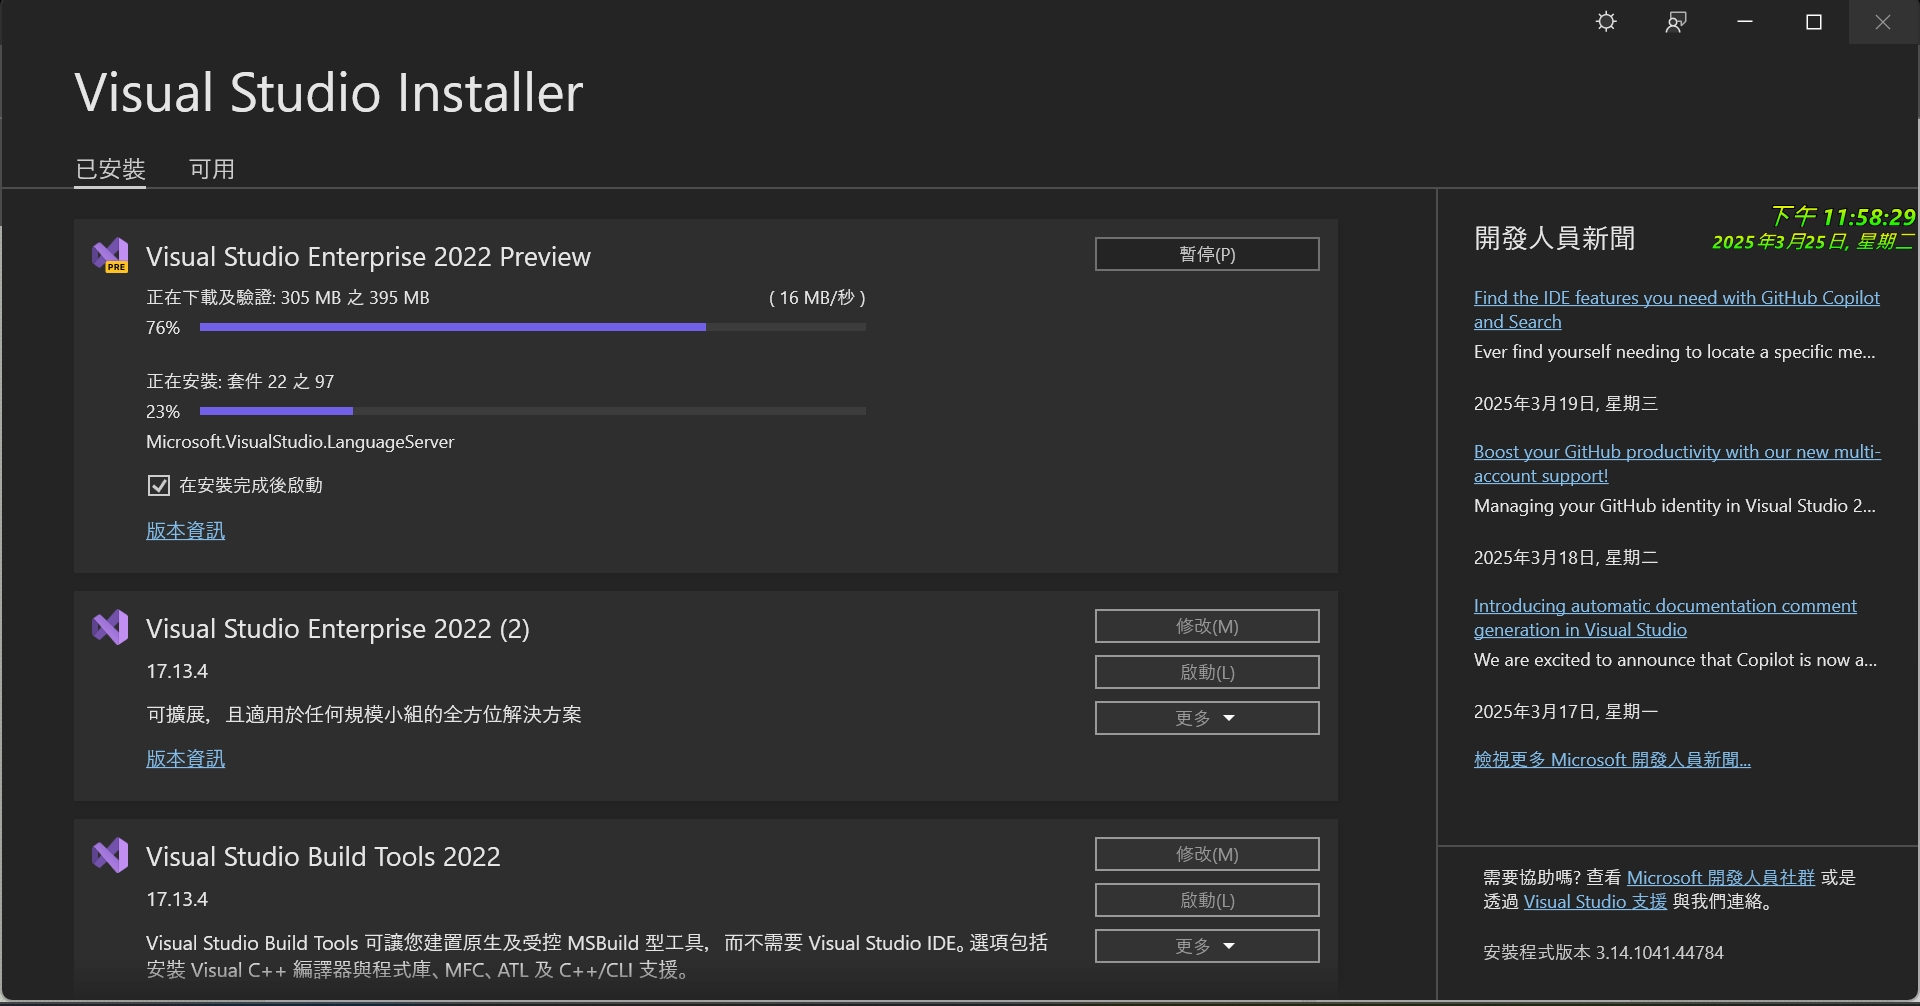The image size is (1920, 1006).
Task: Click the date 2025年3月17日, 星期一
Action: coord(1566,712)
